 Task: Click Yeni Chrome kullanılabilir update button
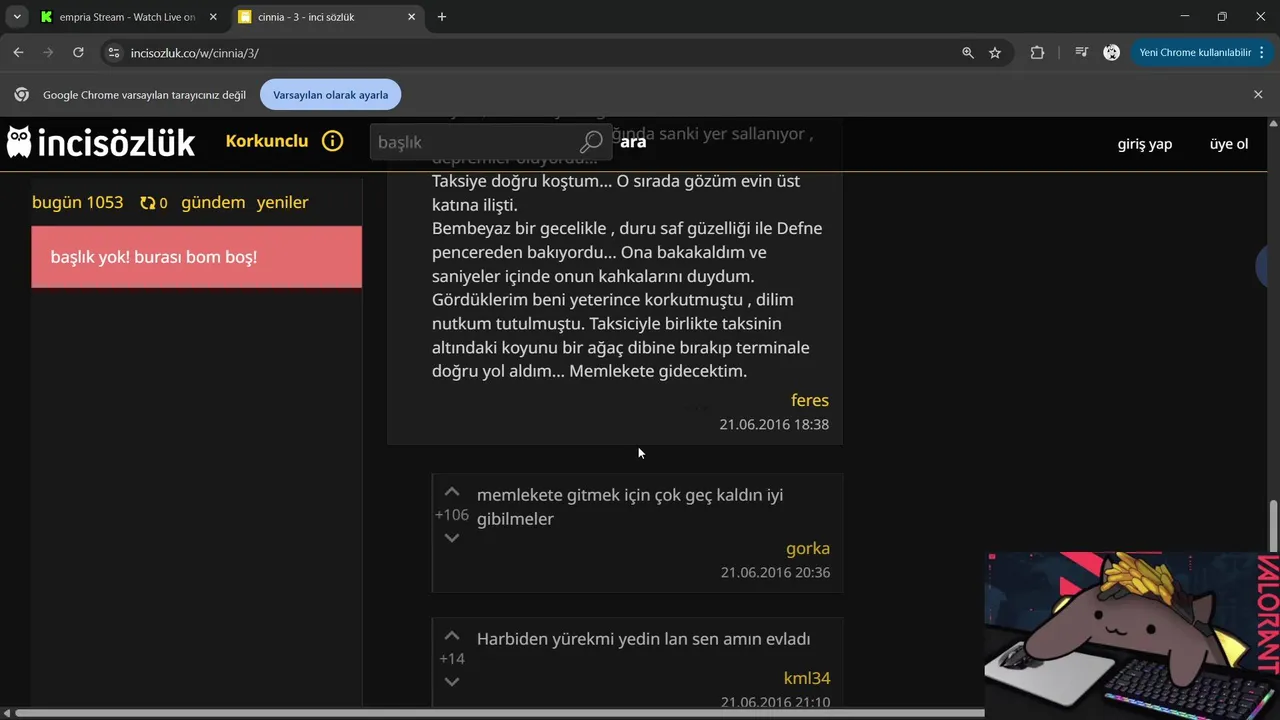(x=1194, y=53)
